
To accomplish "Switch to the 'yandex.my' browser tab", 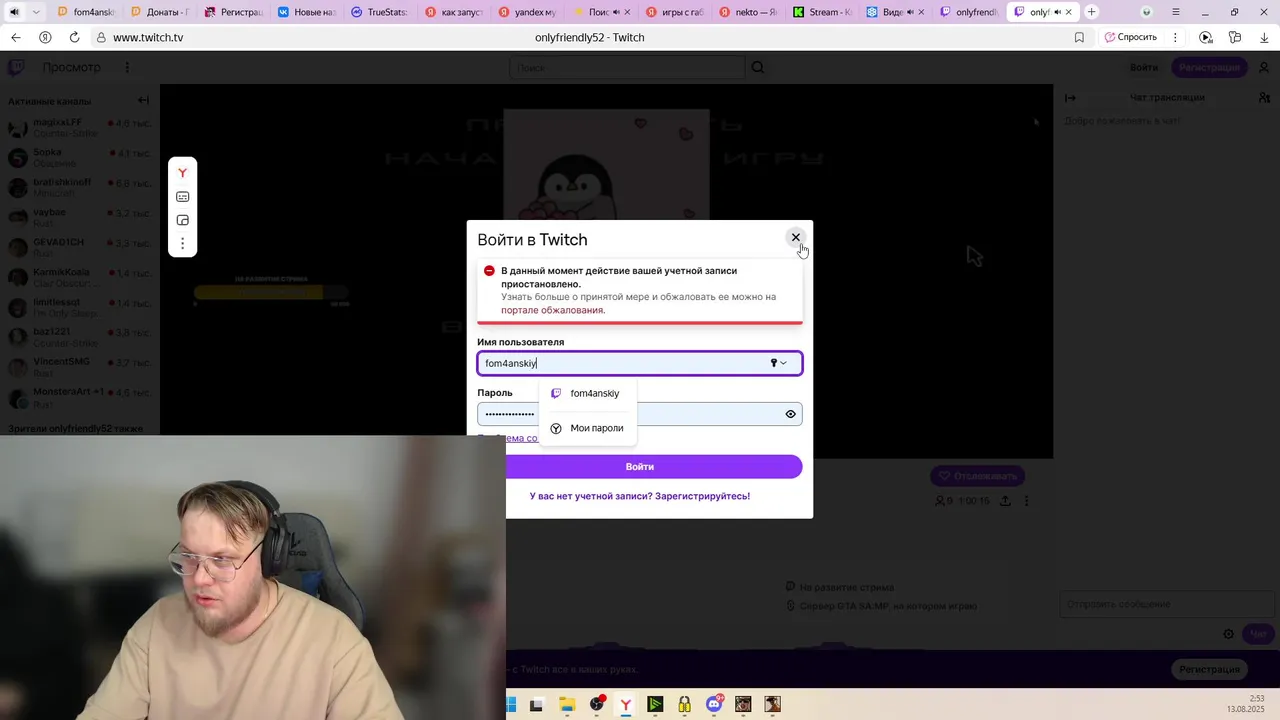I will click(x=526, y=12).
